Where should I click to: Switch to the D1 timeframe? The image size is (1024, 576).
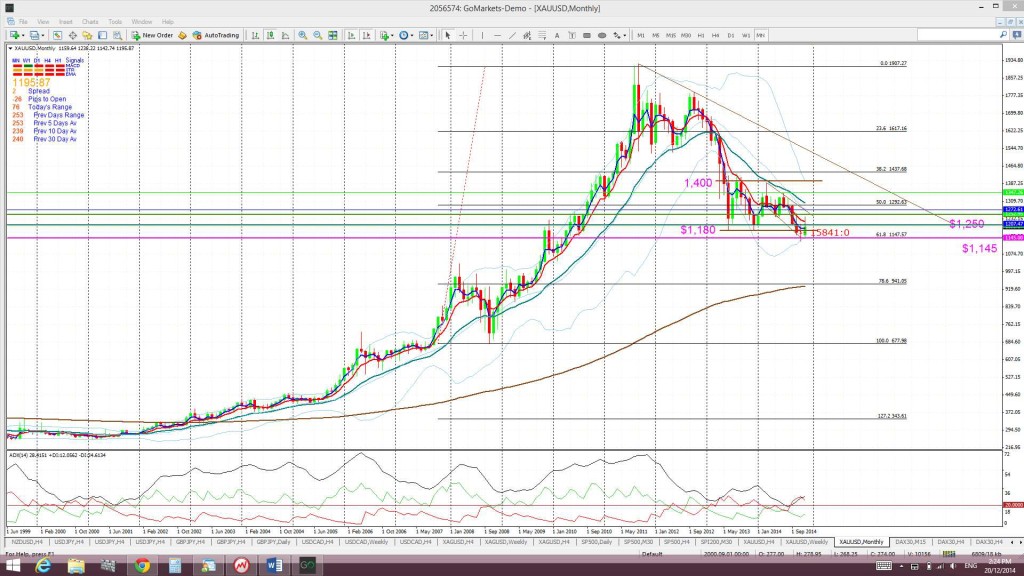coord(731,35)
